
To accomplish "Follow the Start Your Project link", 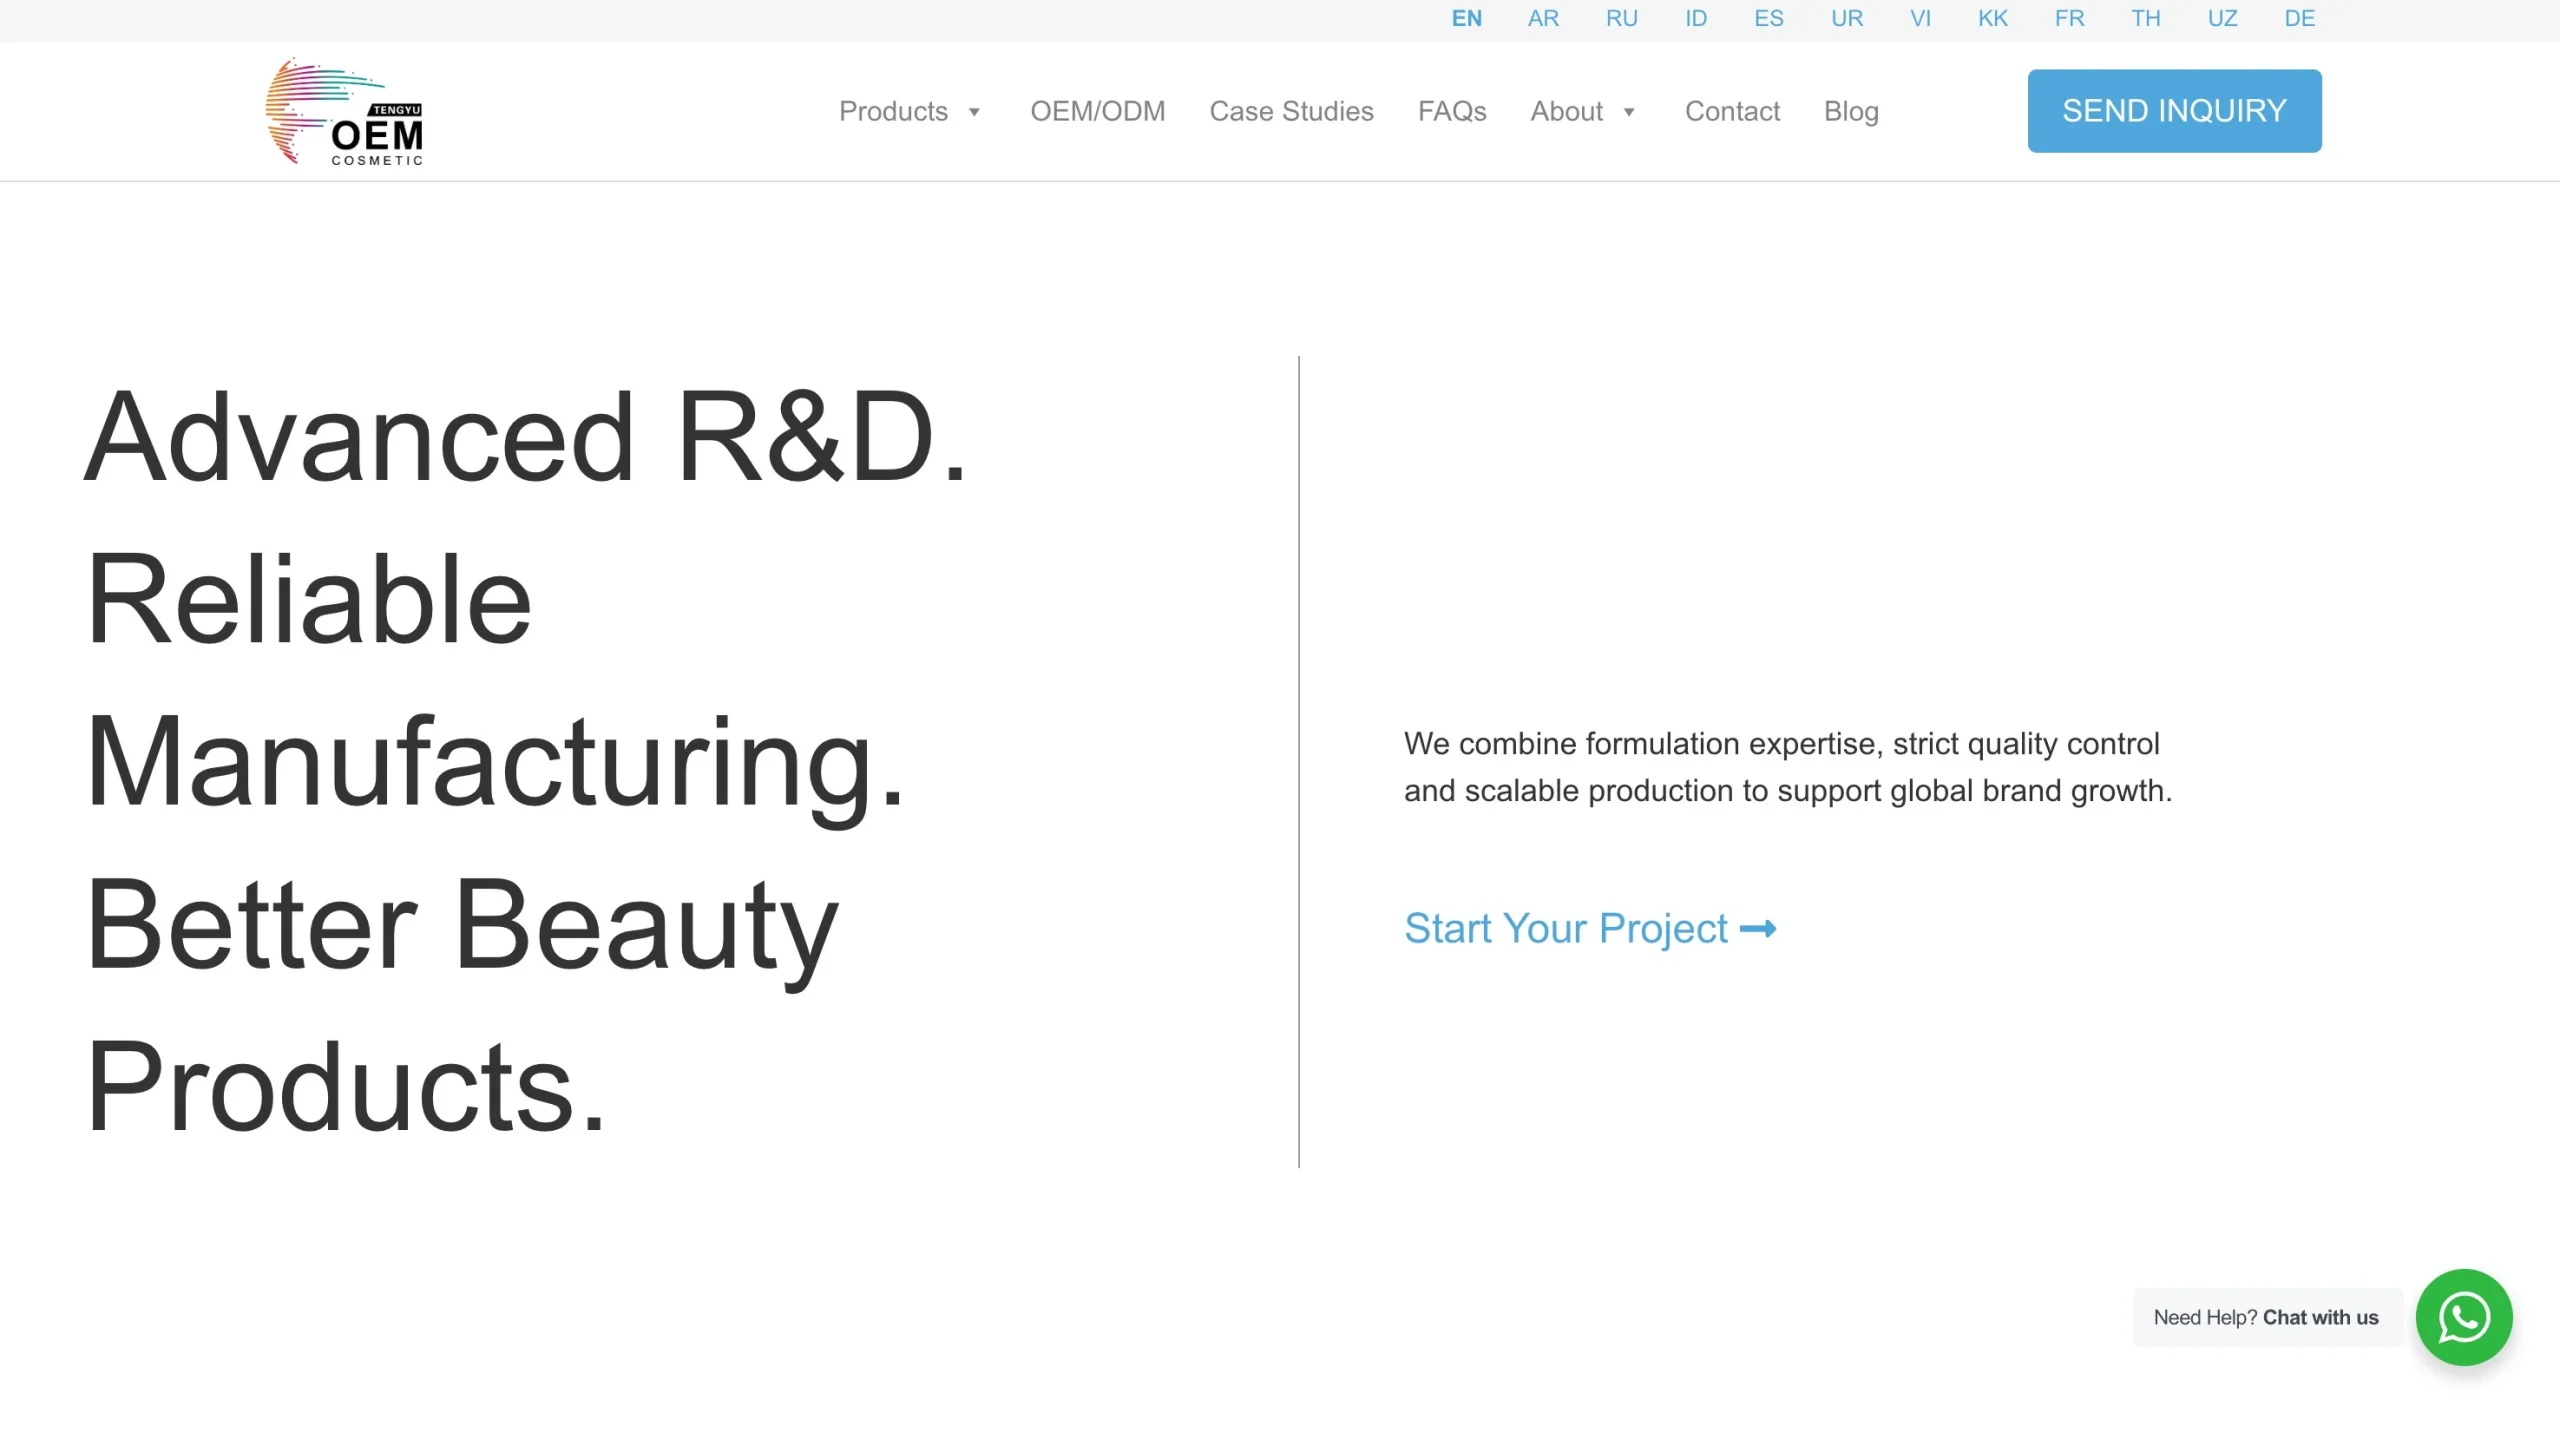I will pyautogui.click(x=1590, y=929).
